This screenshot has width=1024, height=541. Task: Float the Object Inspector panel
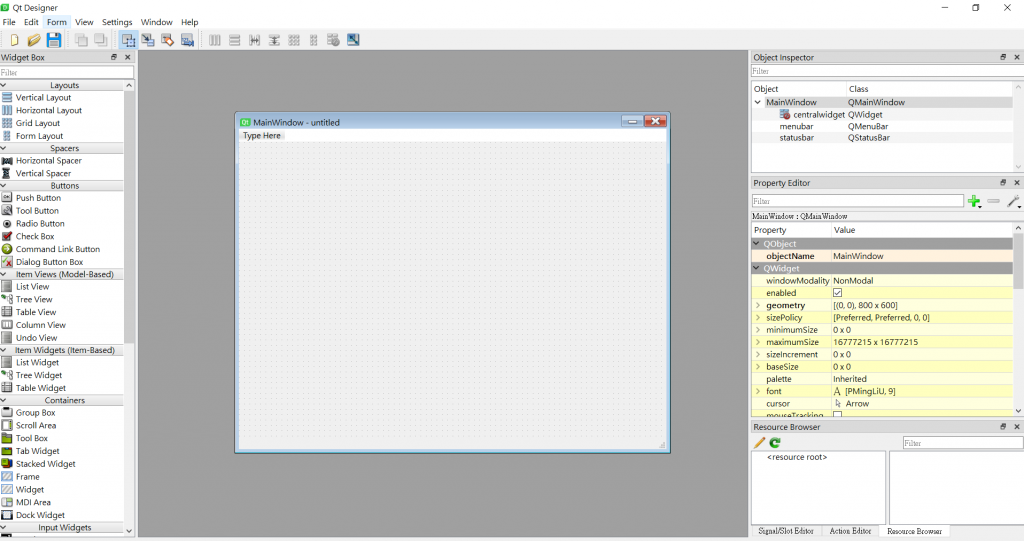1003,57
